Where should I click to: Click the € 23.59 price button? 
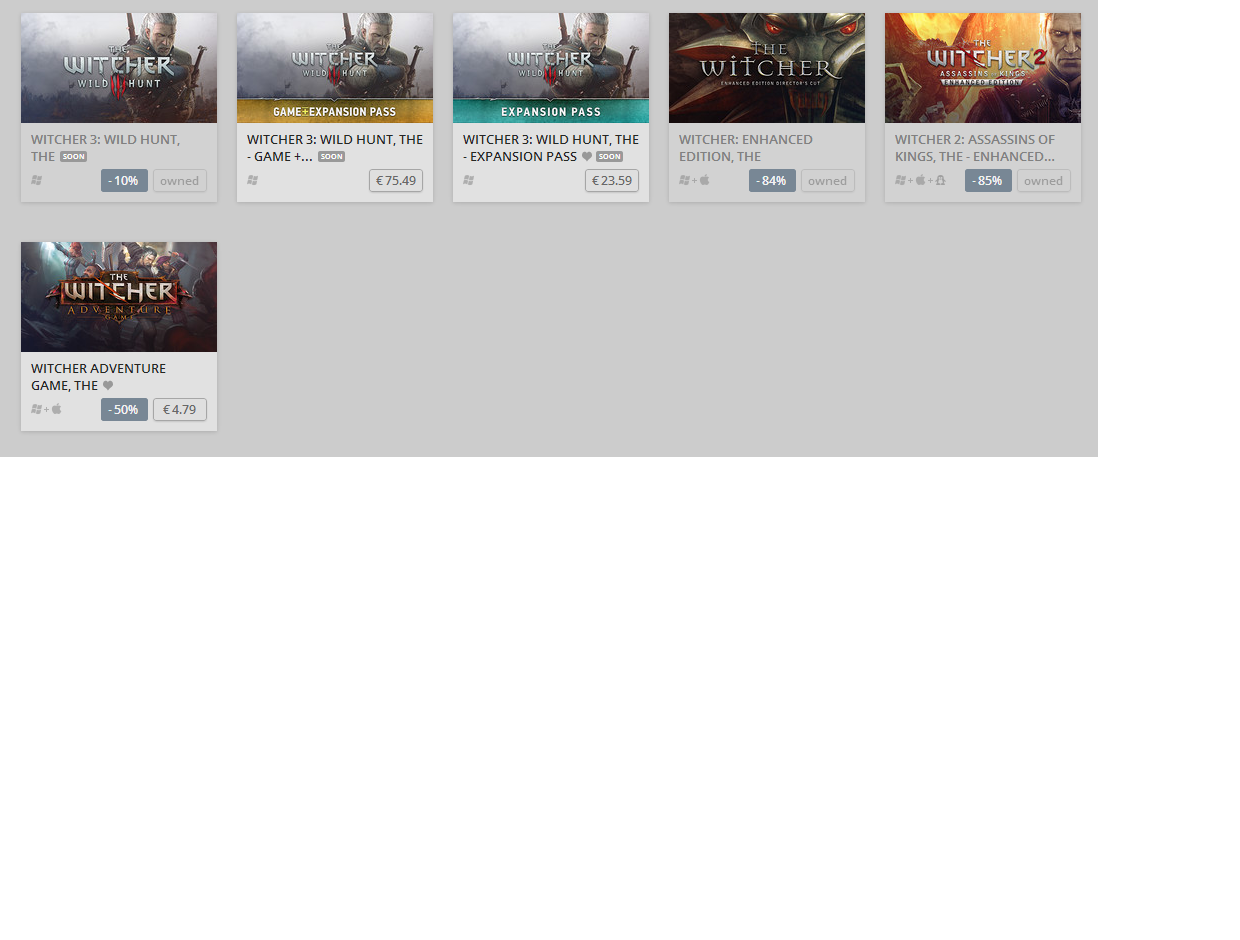(x=612, y=181)
